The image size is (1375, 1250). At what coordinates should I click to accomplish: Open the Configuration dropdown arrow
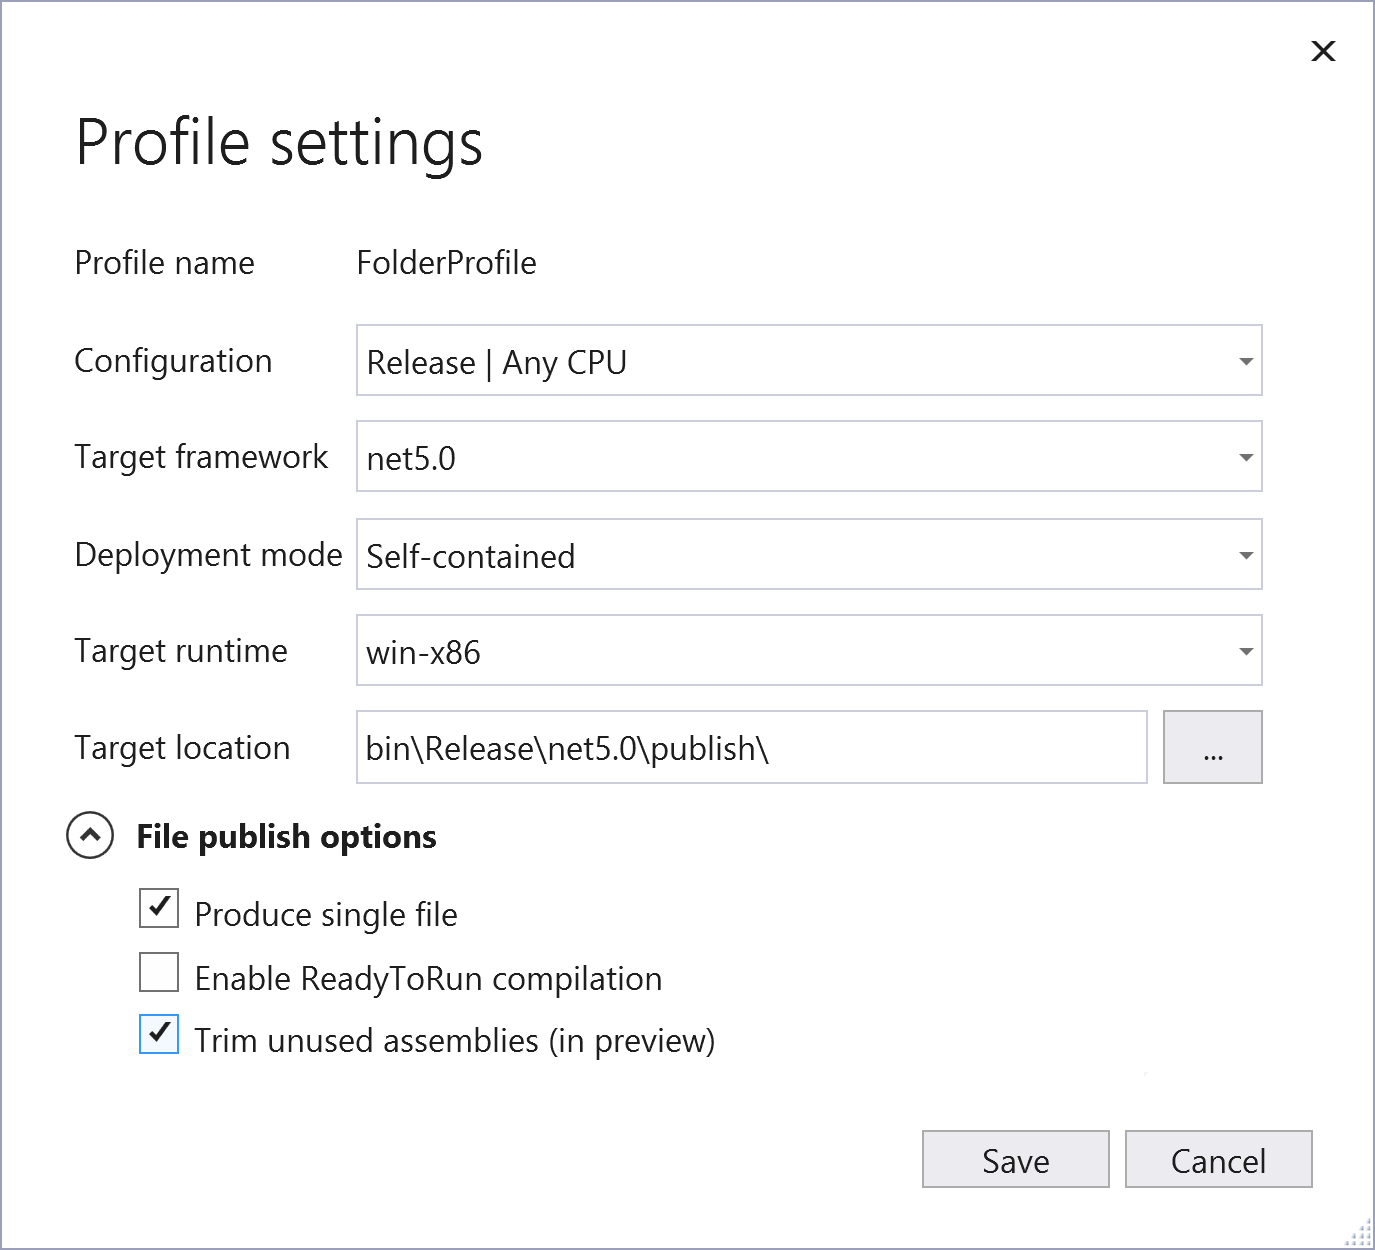click(1246, 361)
